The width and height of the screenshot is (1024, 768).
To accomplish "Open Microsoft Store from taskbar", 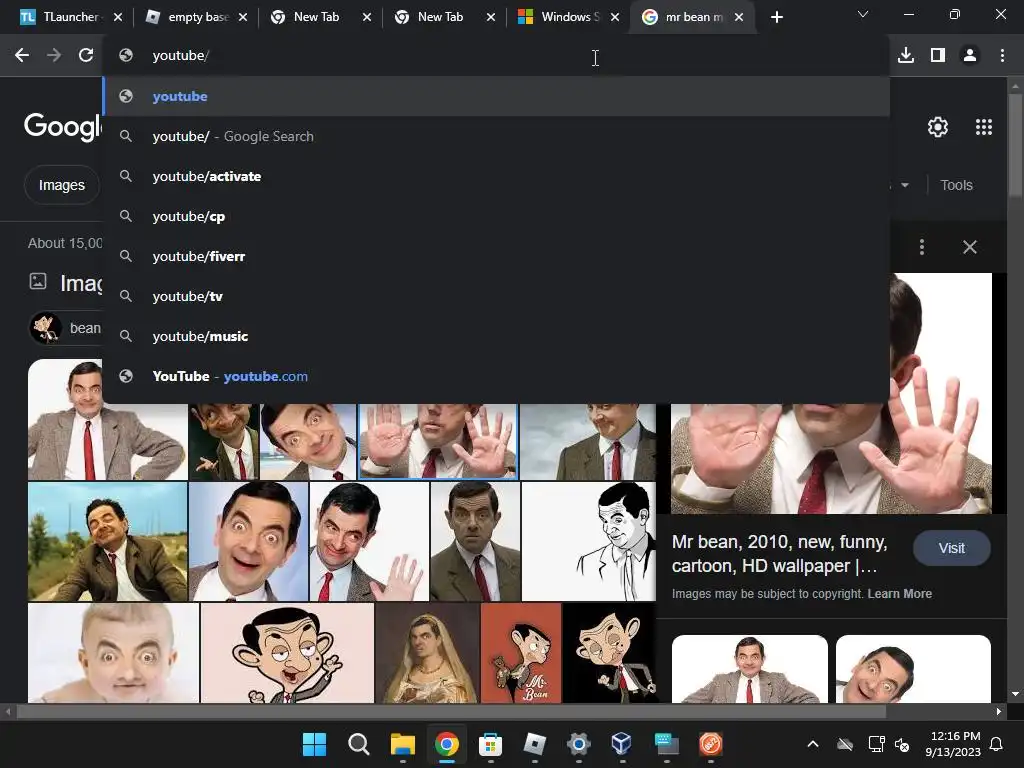I will (x=490, y=744).
